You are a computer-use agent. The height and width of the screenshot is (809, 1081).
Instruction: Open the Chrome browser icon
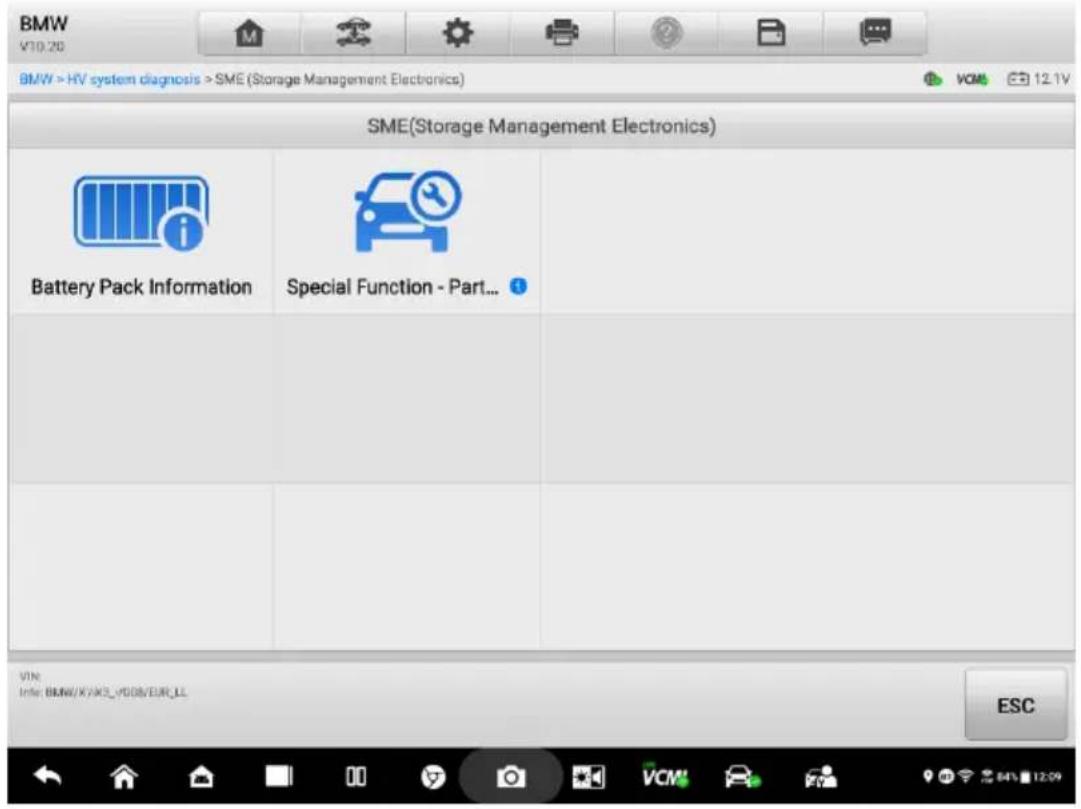(x=433, y=777)
